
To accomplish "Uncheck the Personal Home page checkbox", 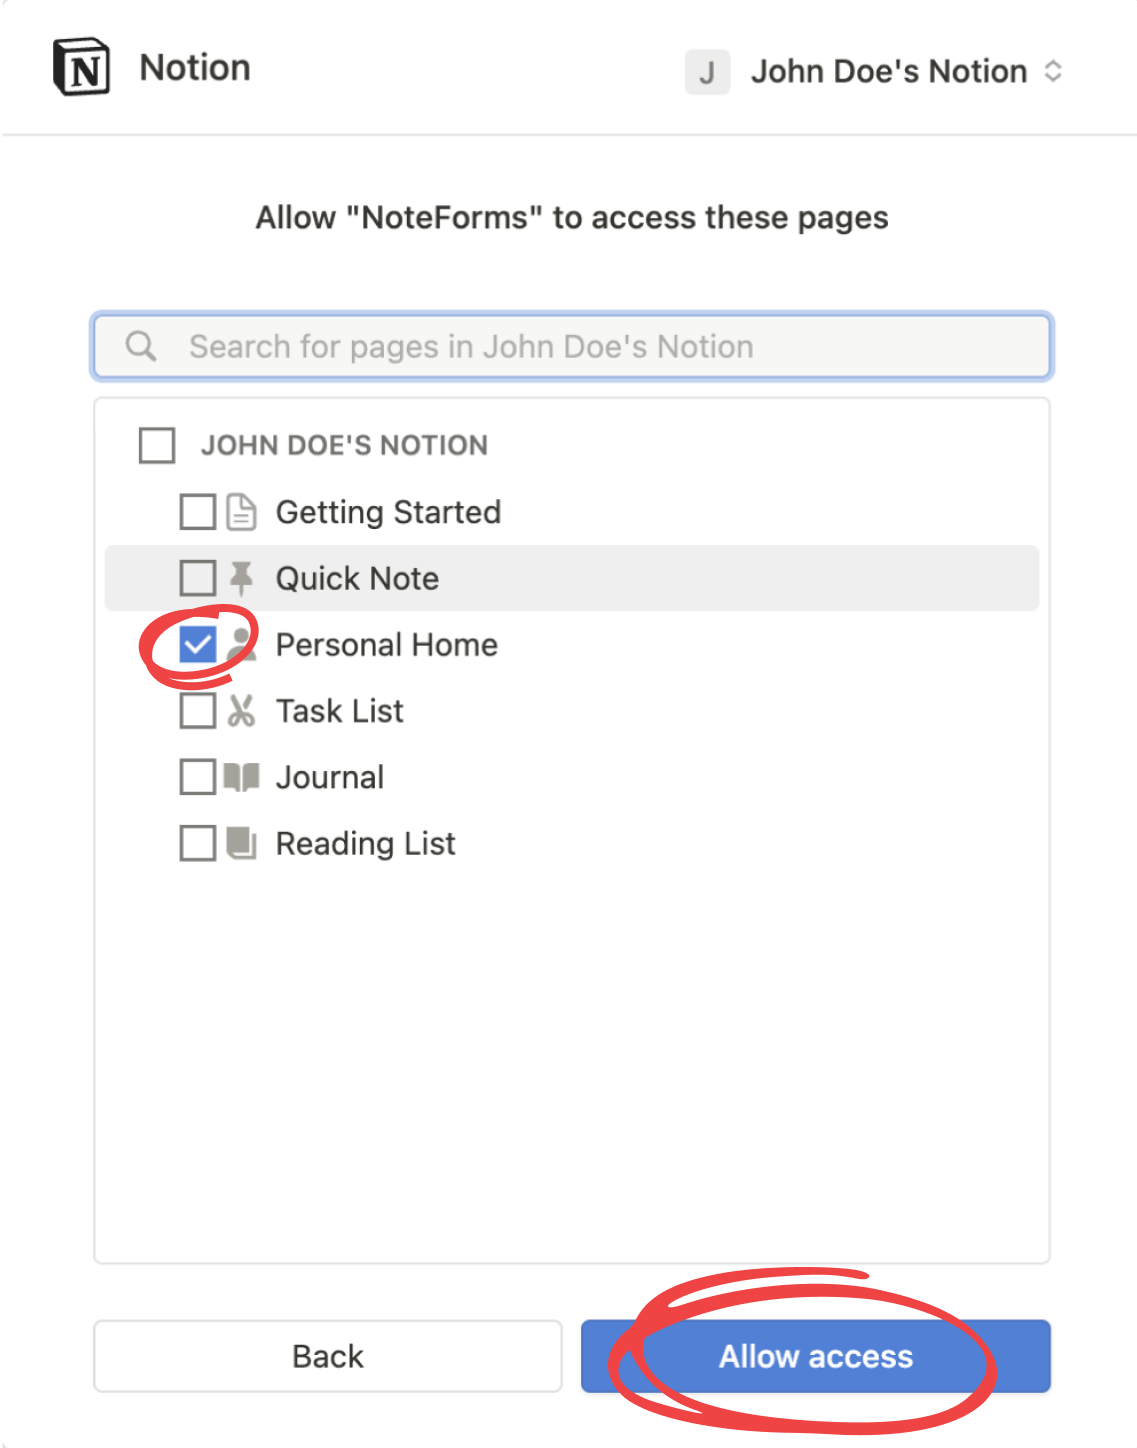I will click(x=196, y=644).
